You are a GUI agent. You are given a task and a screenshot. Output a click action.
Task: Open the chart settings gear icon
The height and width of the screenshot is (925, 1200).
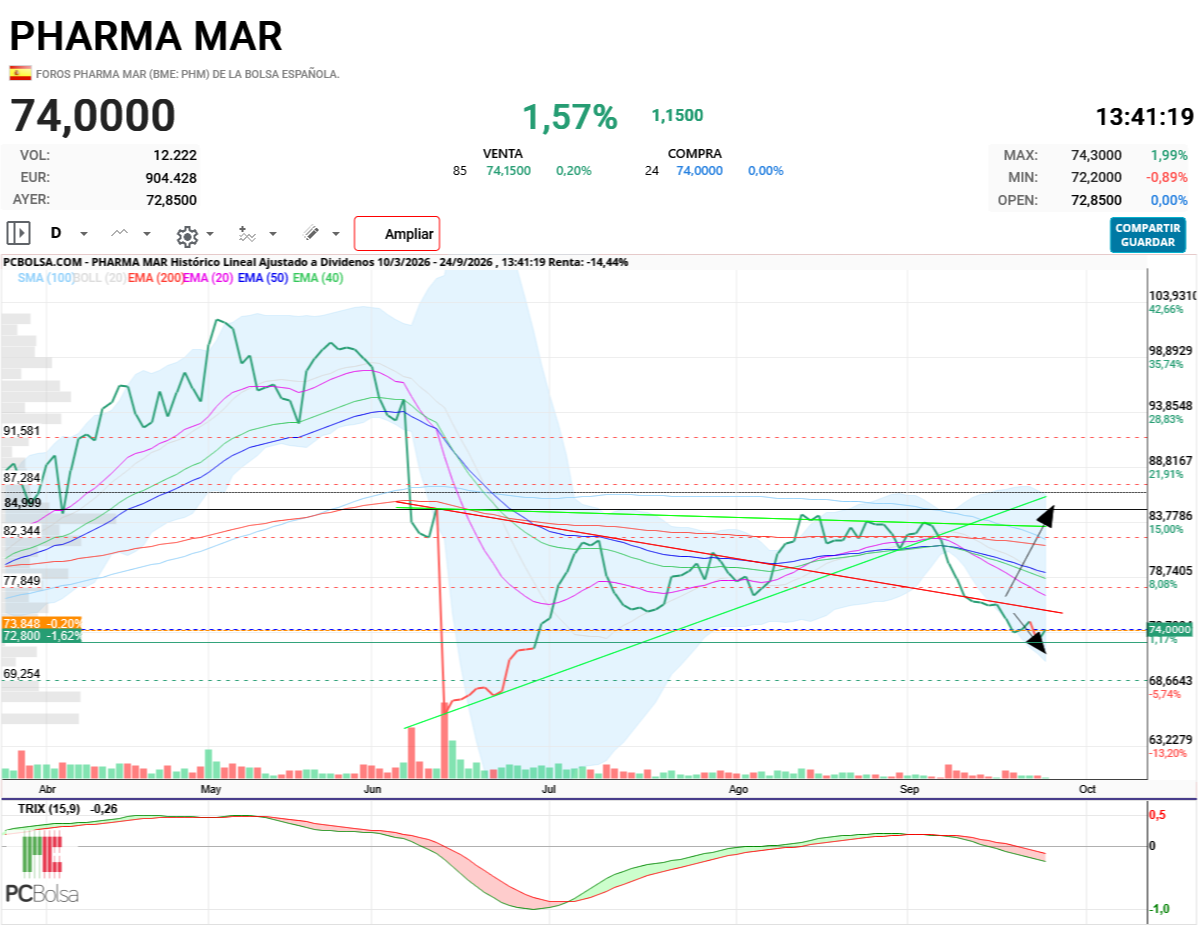pyautogui.click(x=187, y=236)
